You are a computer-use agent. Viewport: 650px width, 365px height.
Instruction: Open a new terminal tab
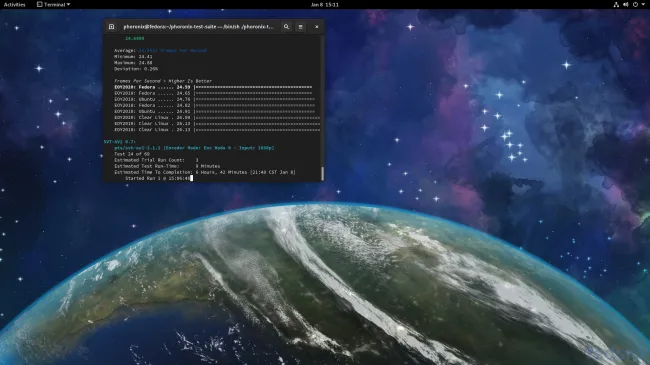click(x=112, y=27)
